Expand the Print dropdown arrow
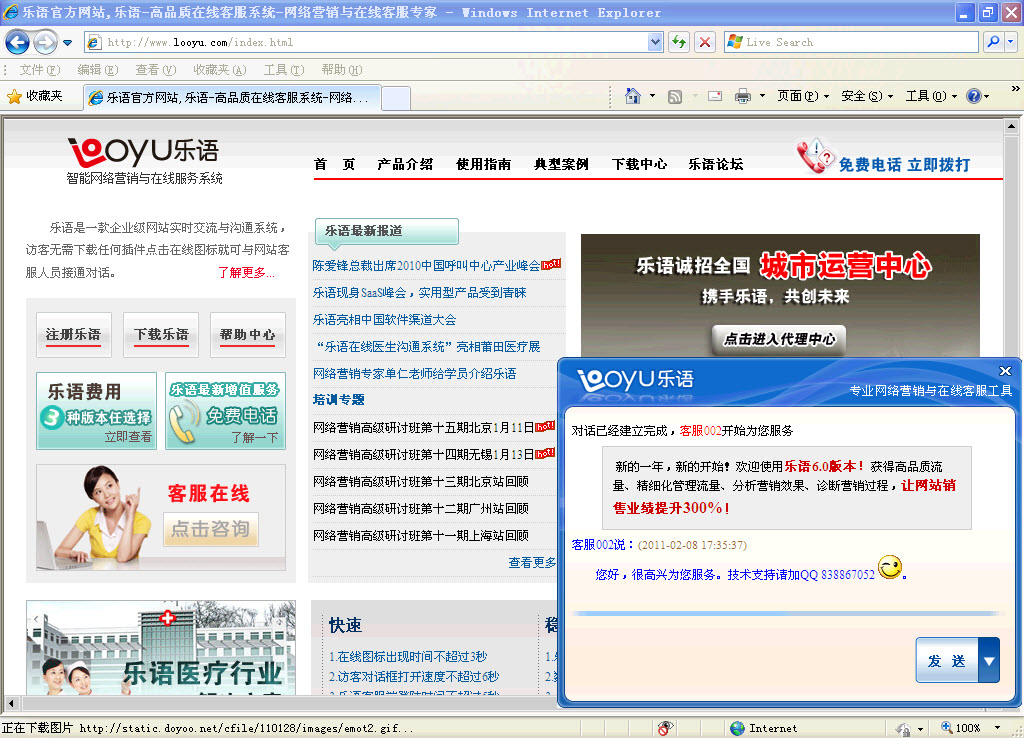This screenshot has height=738, width=1024. point(762,96)
